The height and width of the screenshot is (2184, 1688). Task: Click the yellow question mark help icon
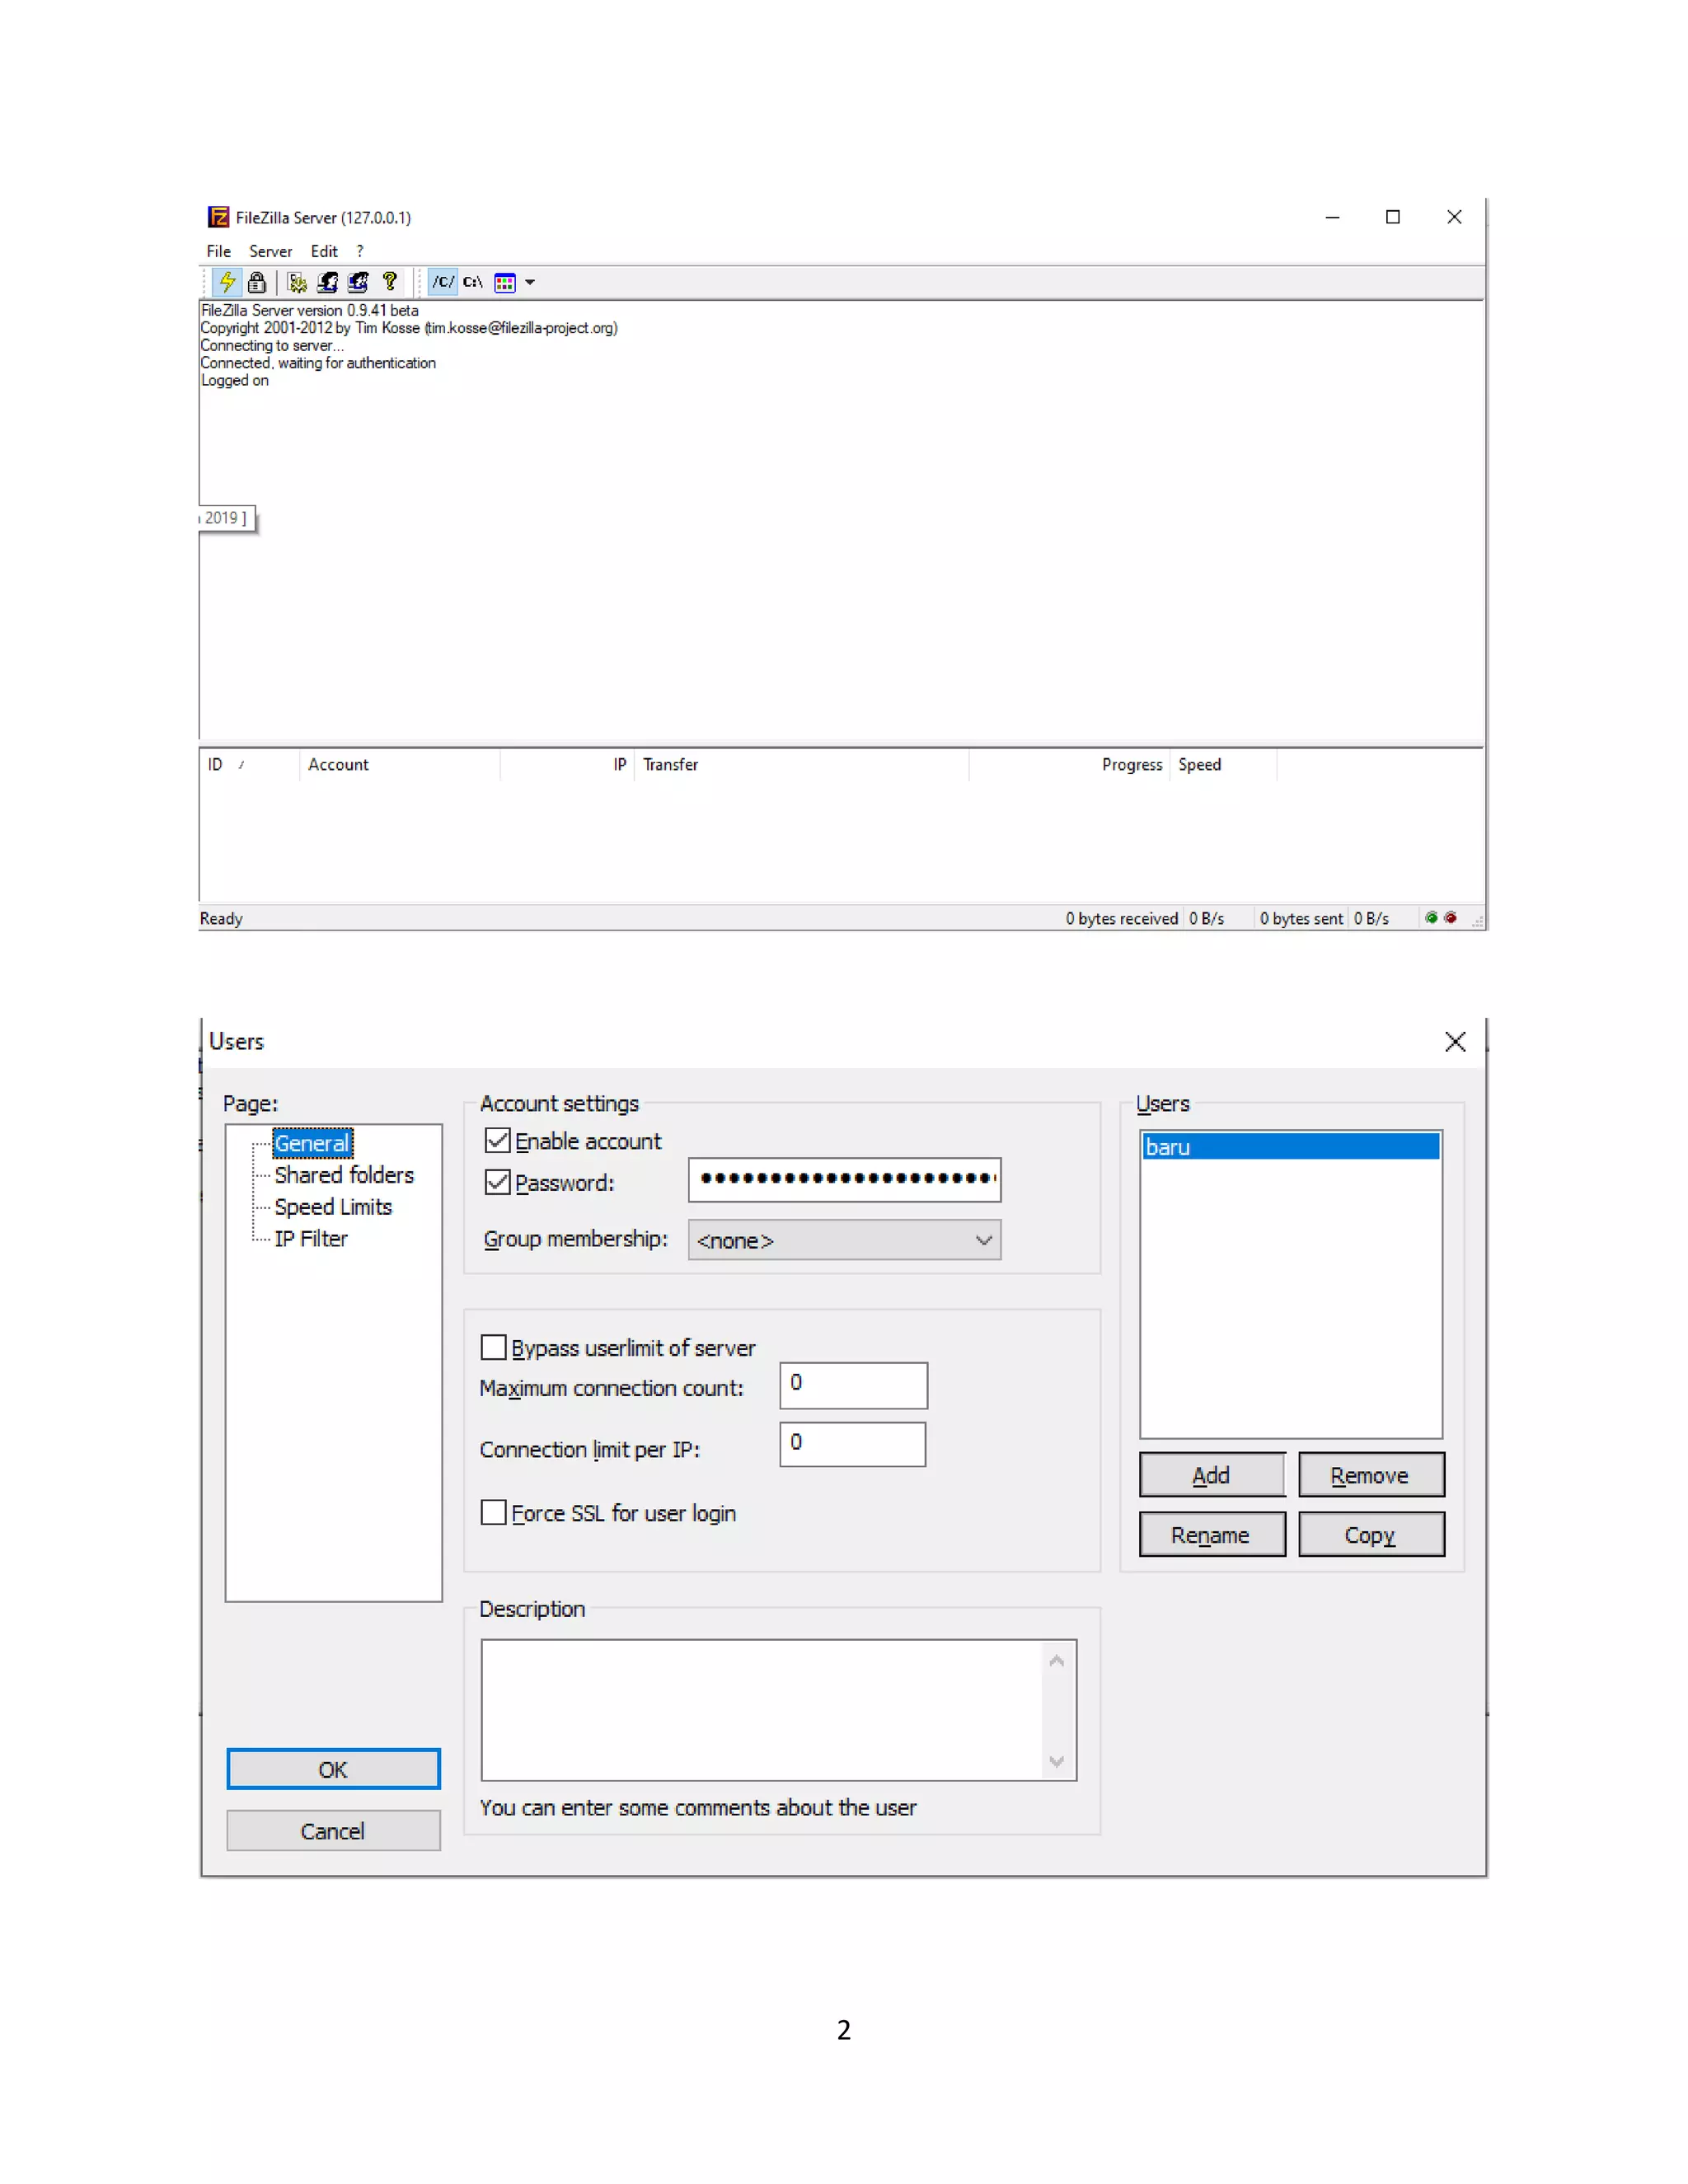[390, 282]
